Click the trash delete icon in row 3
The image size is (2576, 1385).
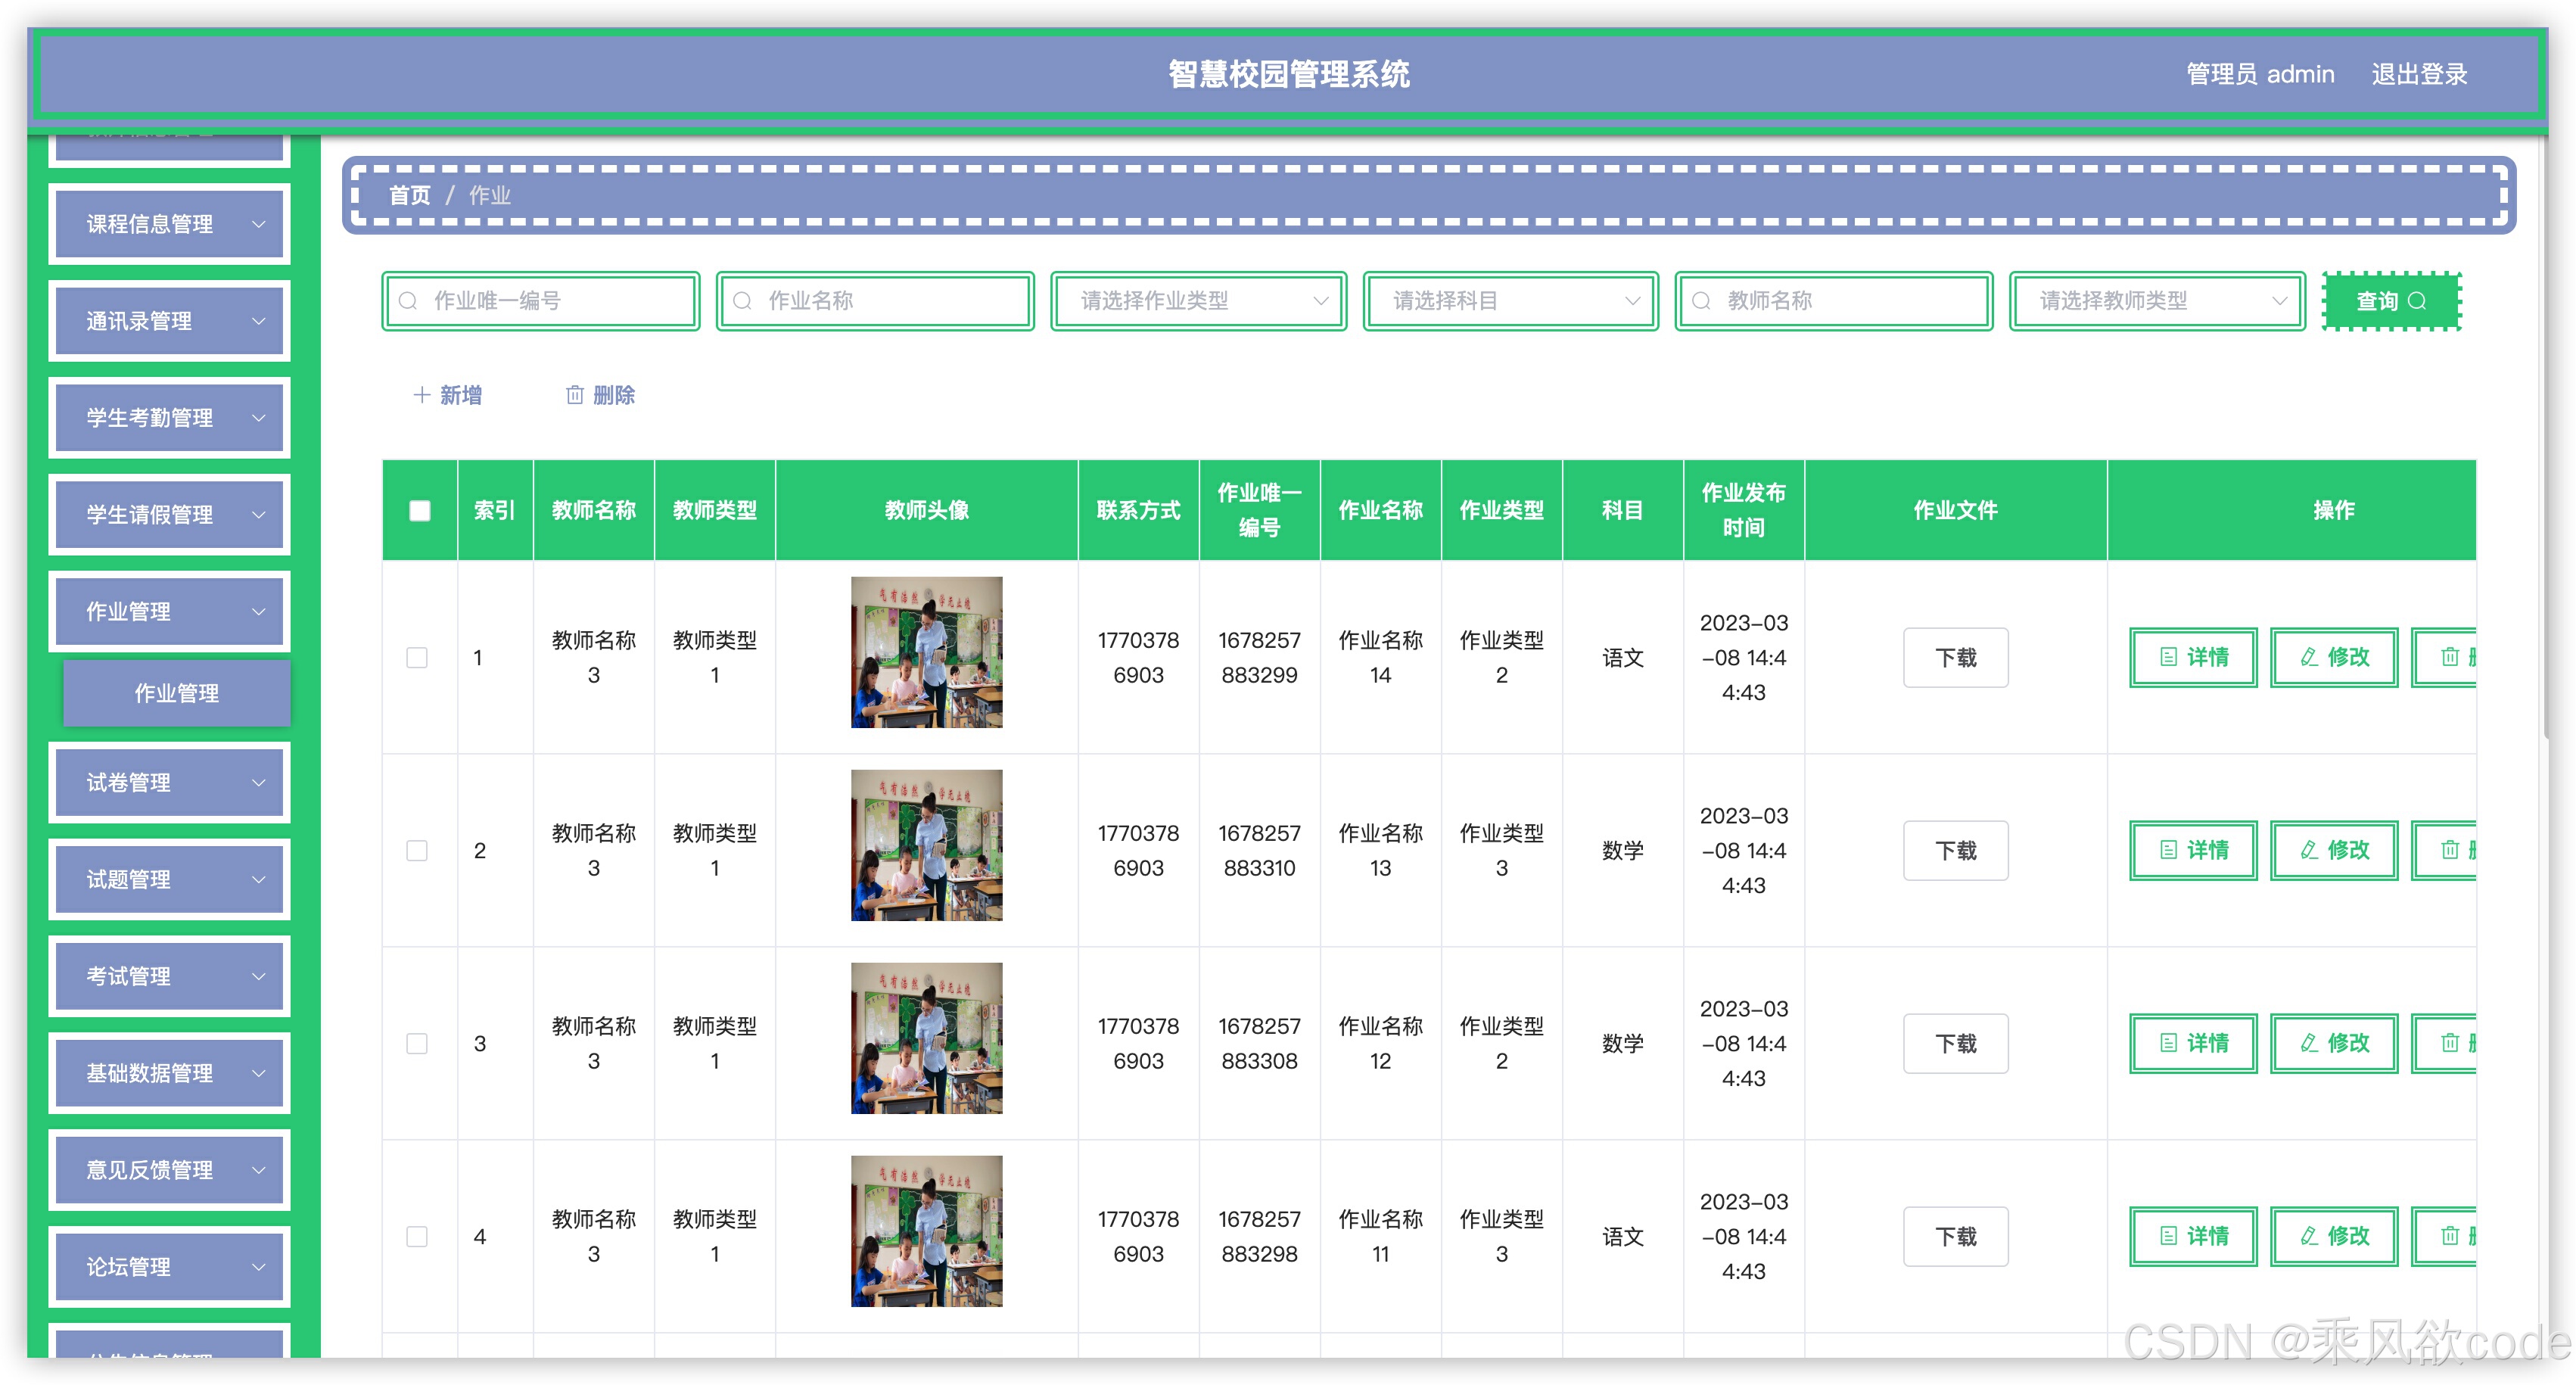click(x=2449, y=1043)
